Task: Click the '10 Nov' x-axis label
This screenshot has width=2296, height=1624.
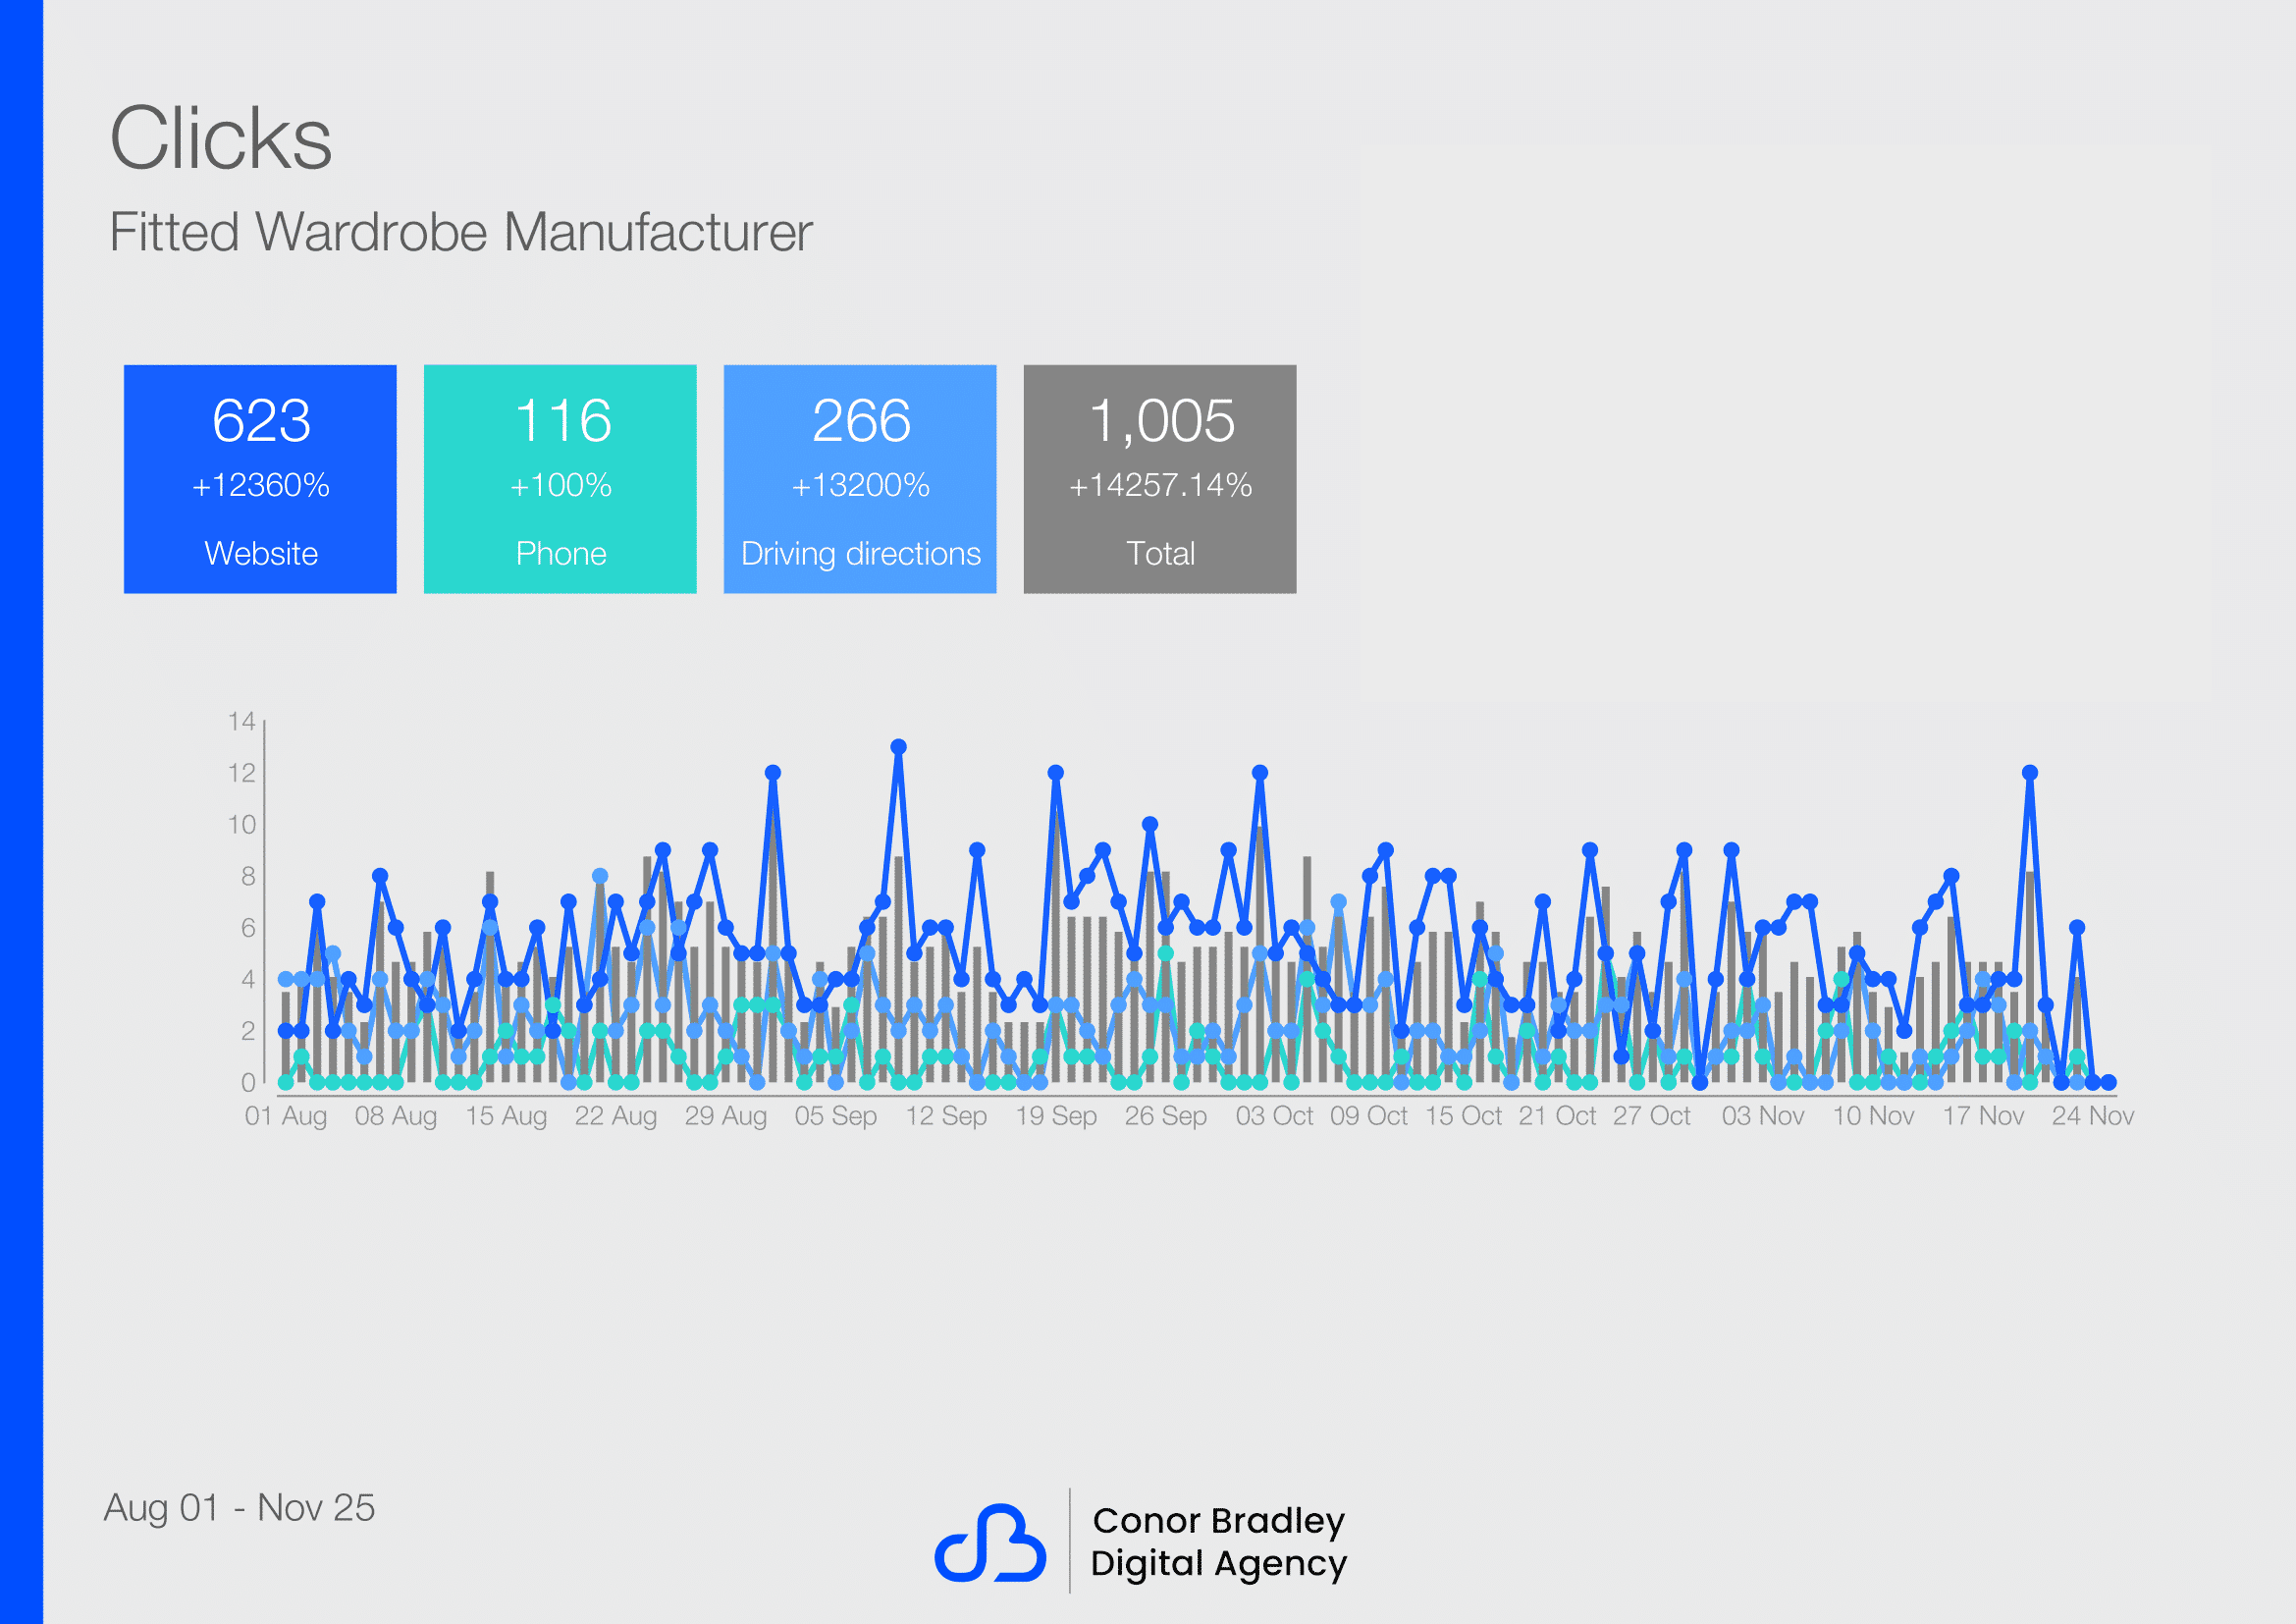Action: (x=1873, y=1115)
